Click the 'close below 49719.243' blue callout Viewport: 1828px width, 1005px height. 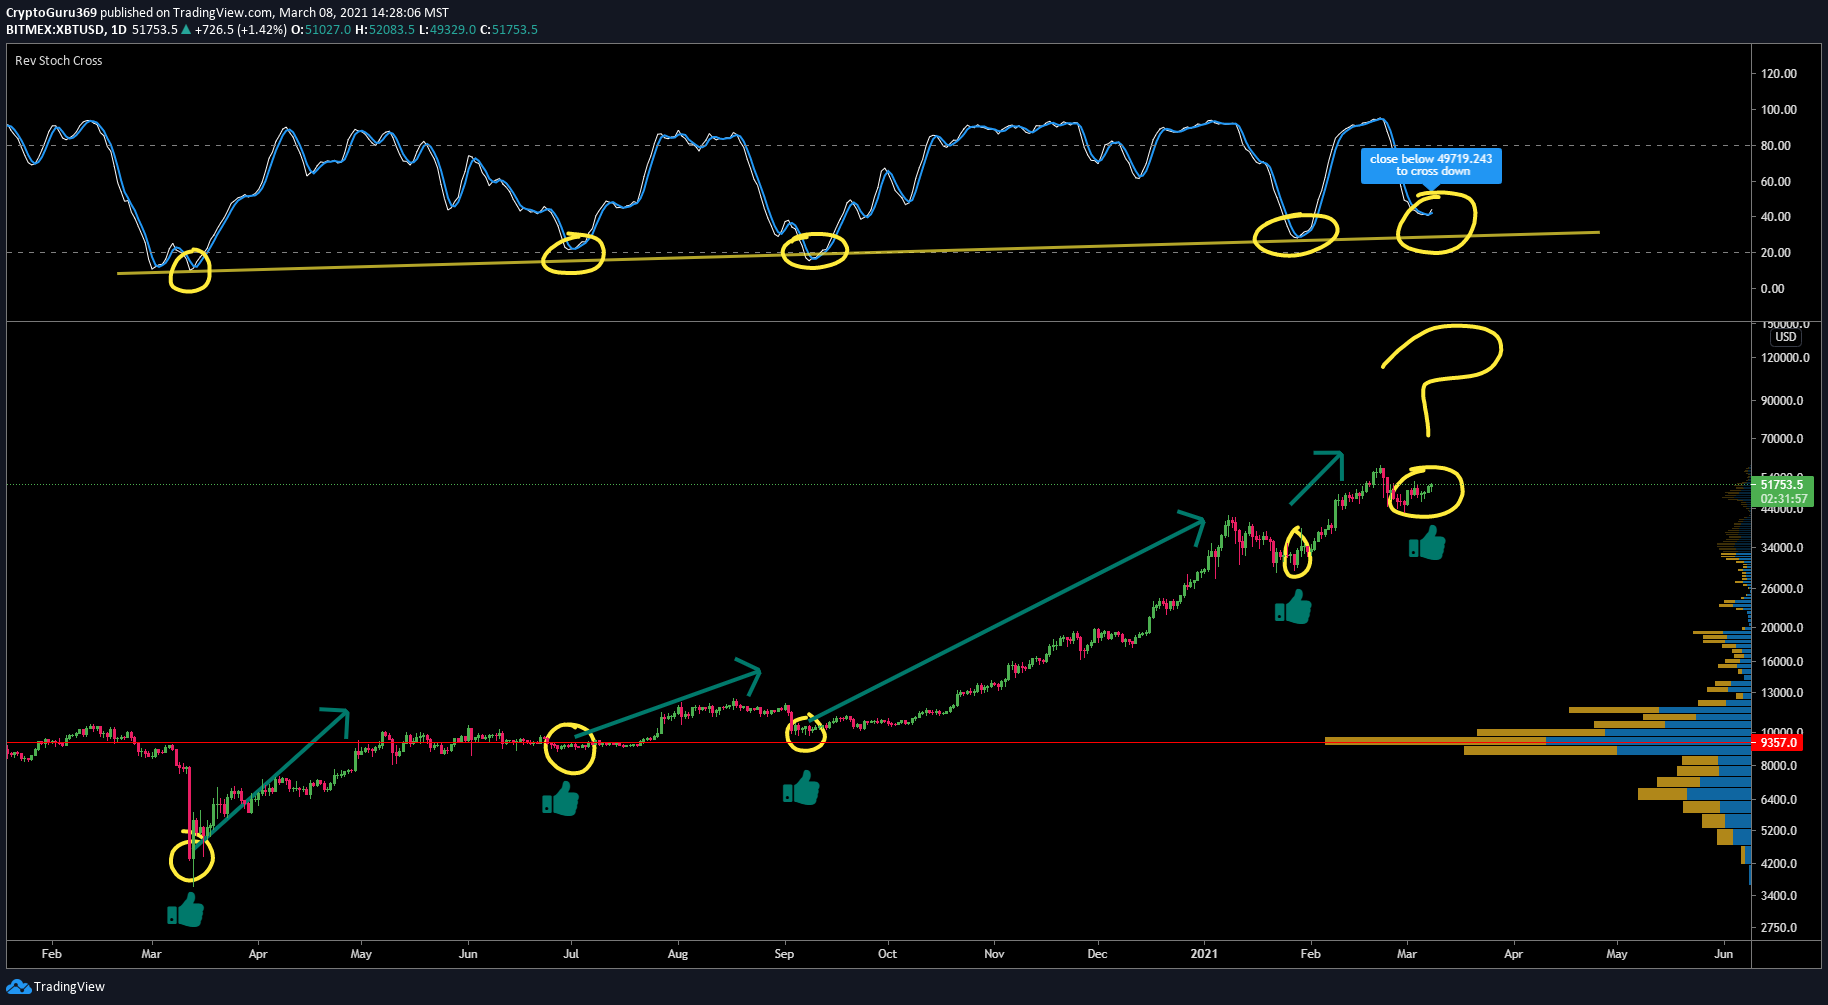tap(1430, 165)
